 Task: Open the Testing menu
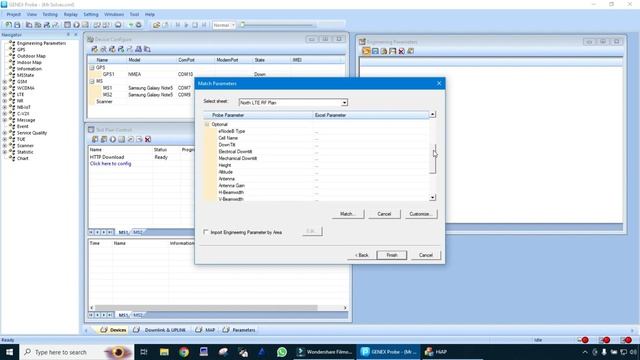coord(50,14)
